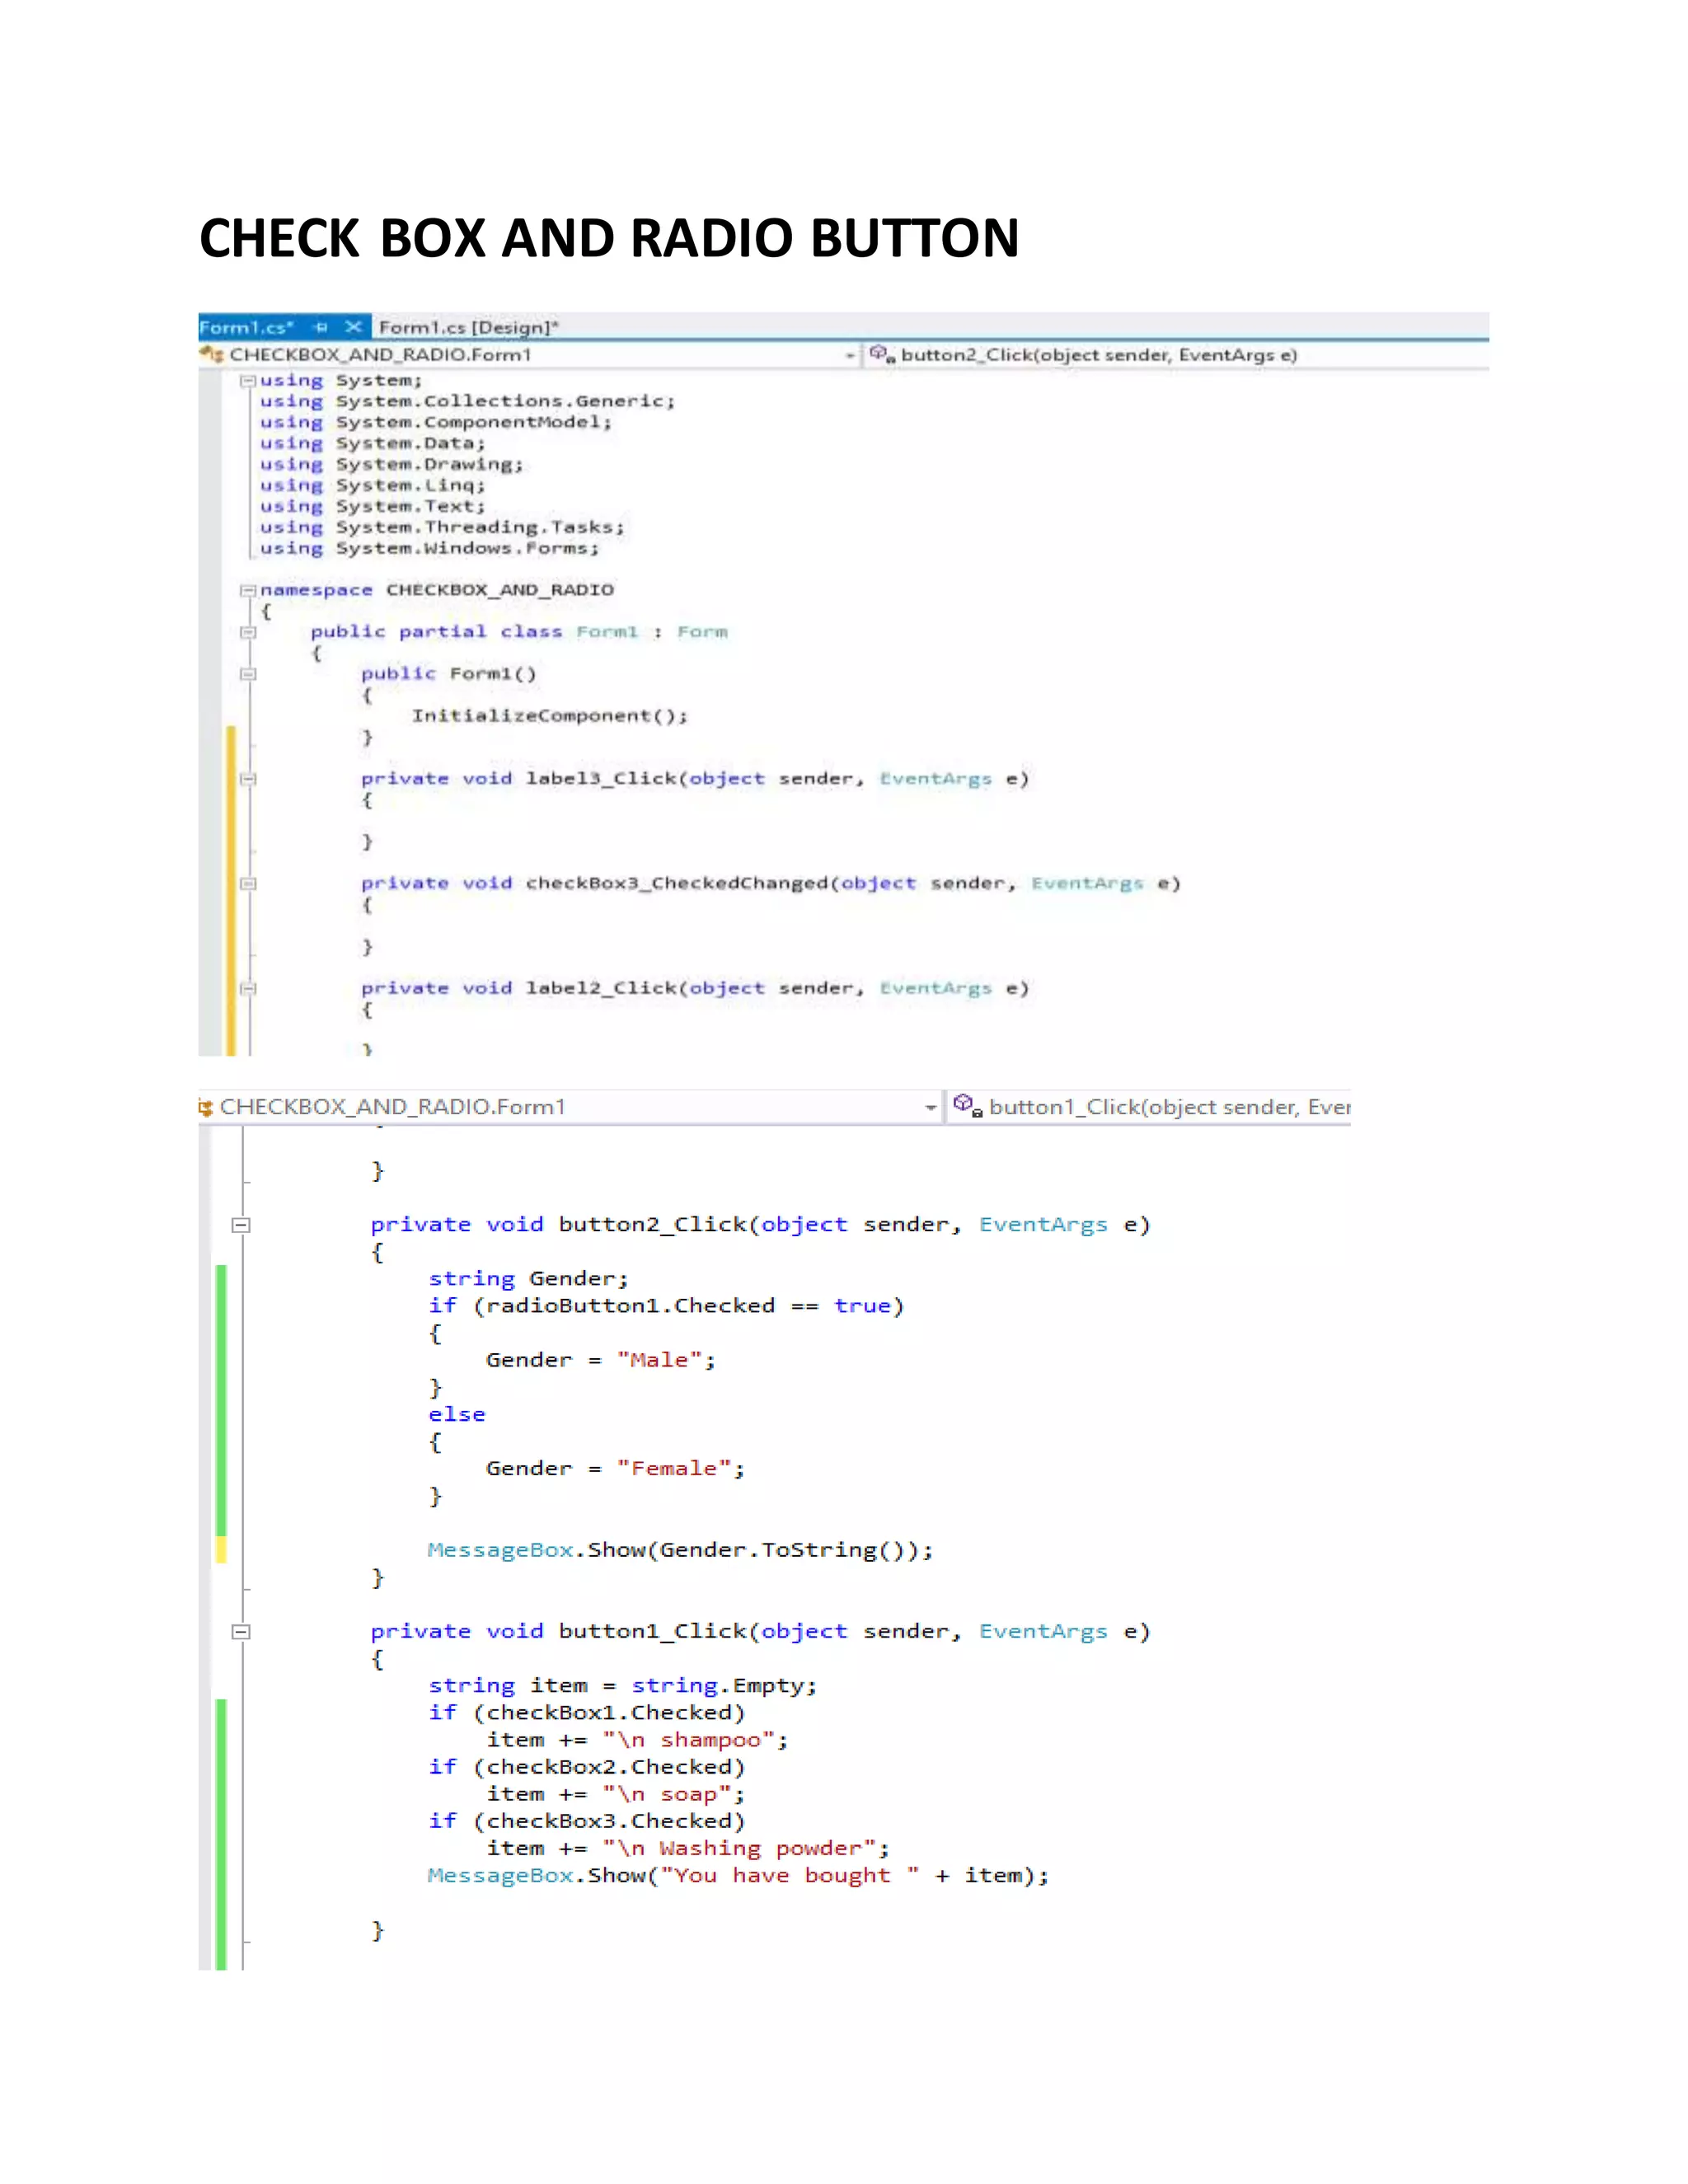Click the CHECK BOX AND RADIO BUTTON heading
Viewport: 1688px width, 2184px height.
609,238
